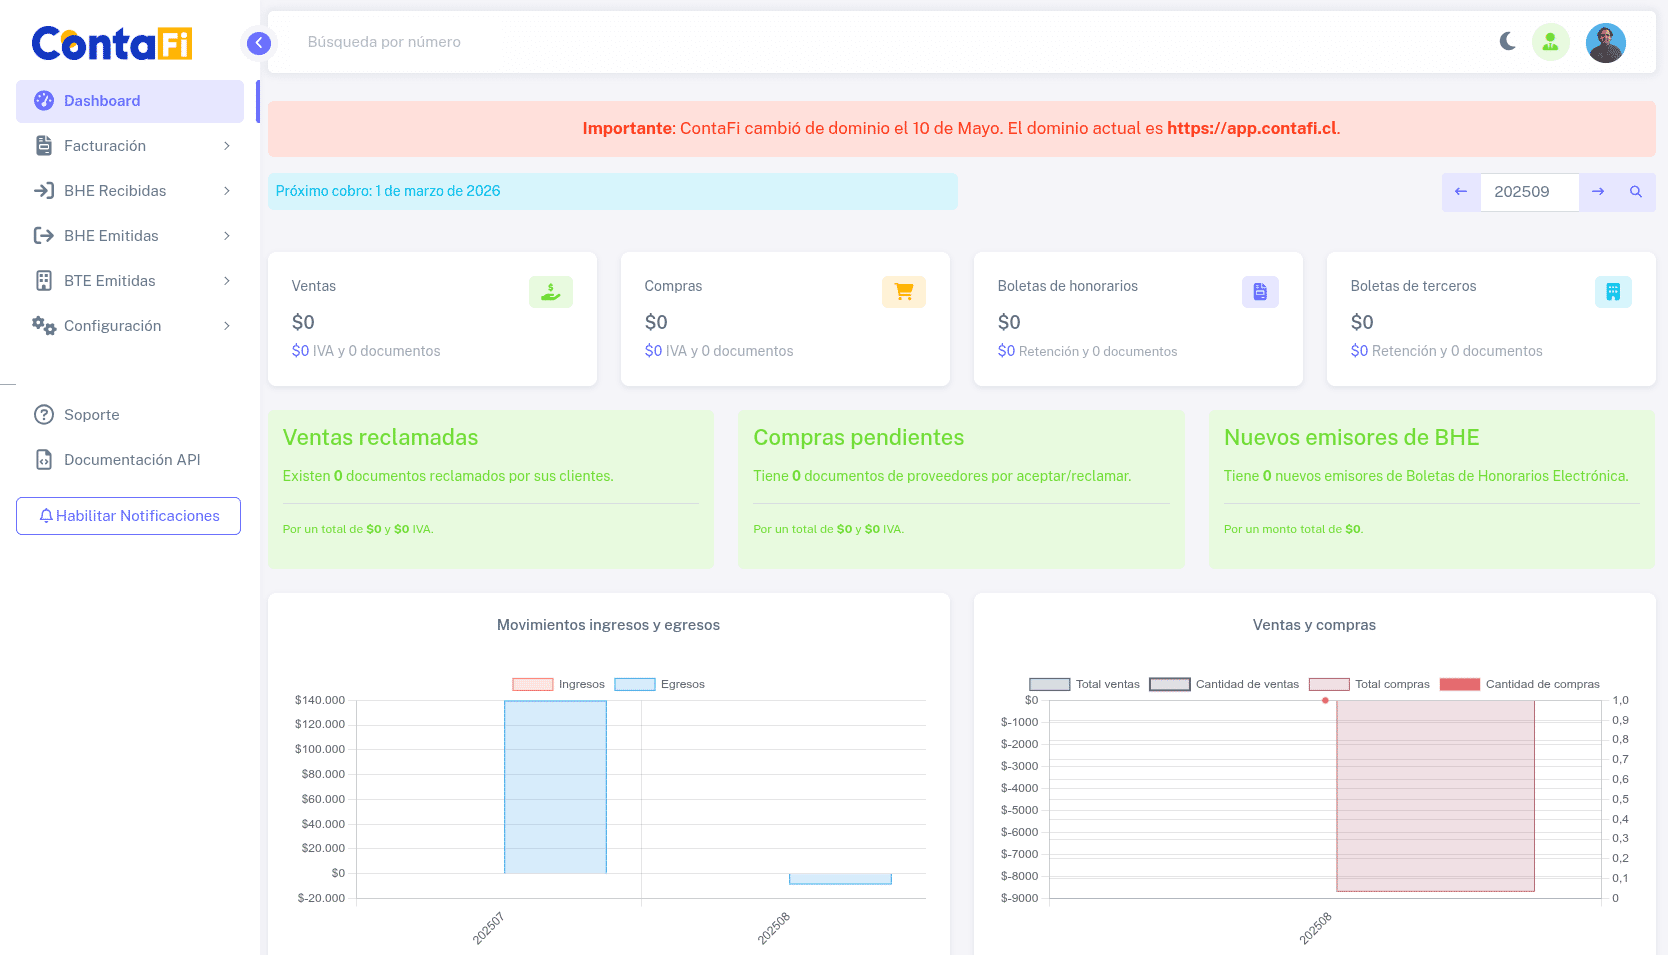Click the period search magnifier icon

(x=1636, y=192)
